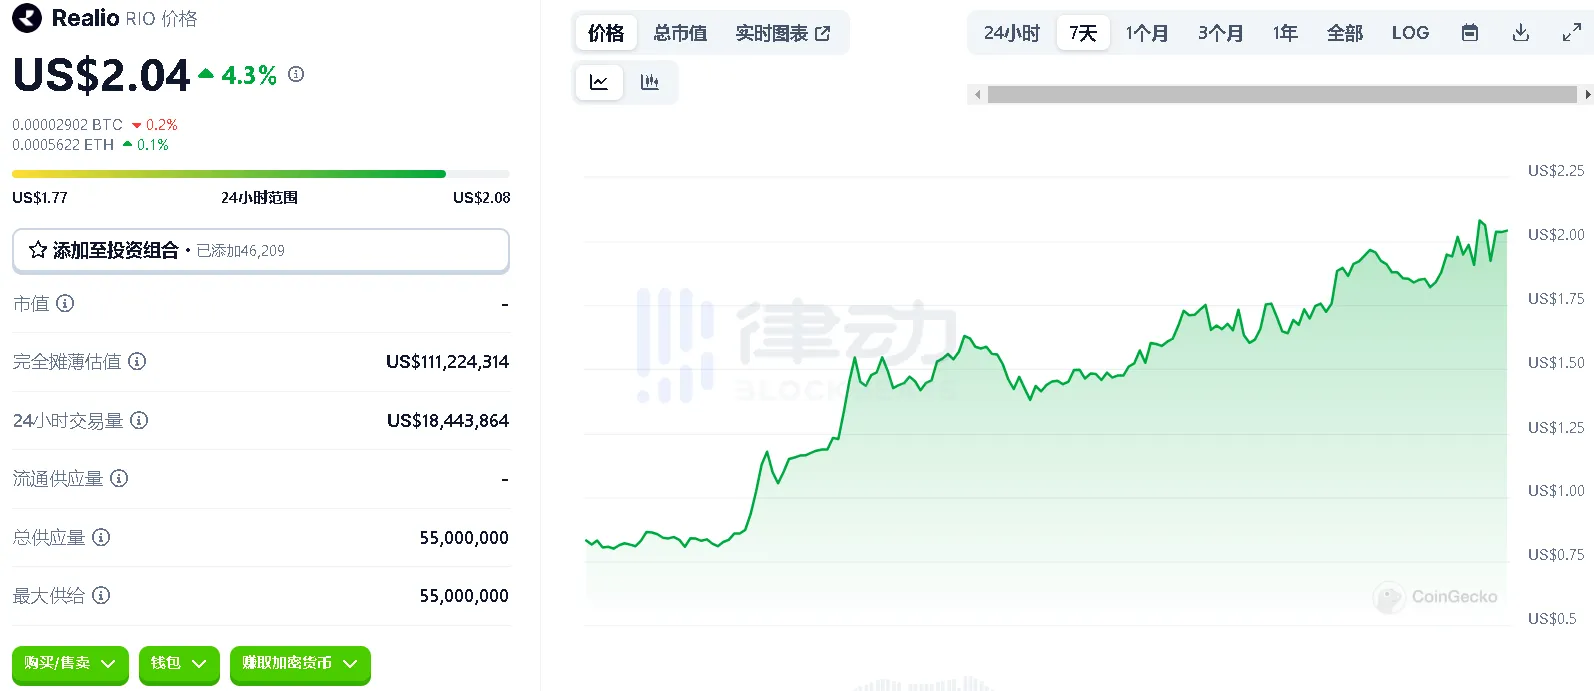The width and height of the screenshot is (1594, 691).
Task: Expand the 赚取加密货币 dropdown
Action: 299,663
